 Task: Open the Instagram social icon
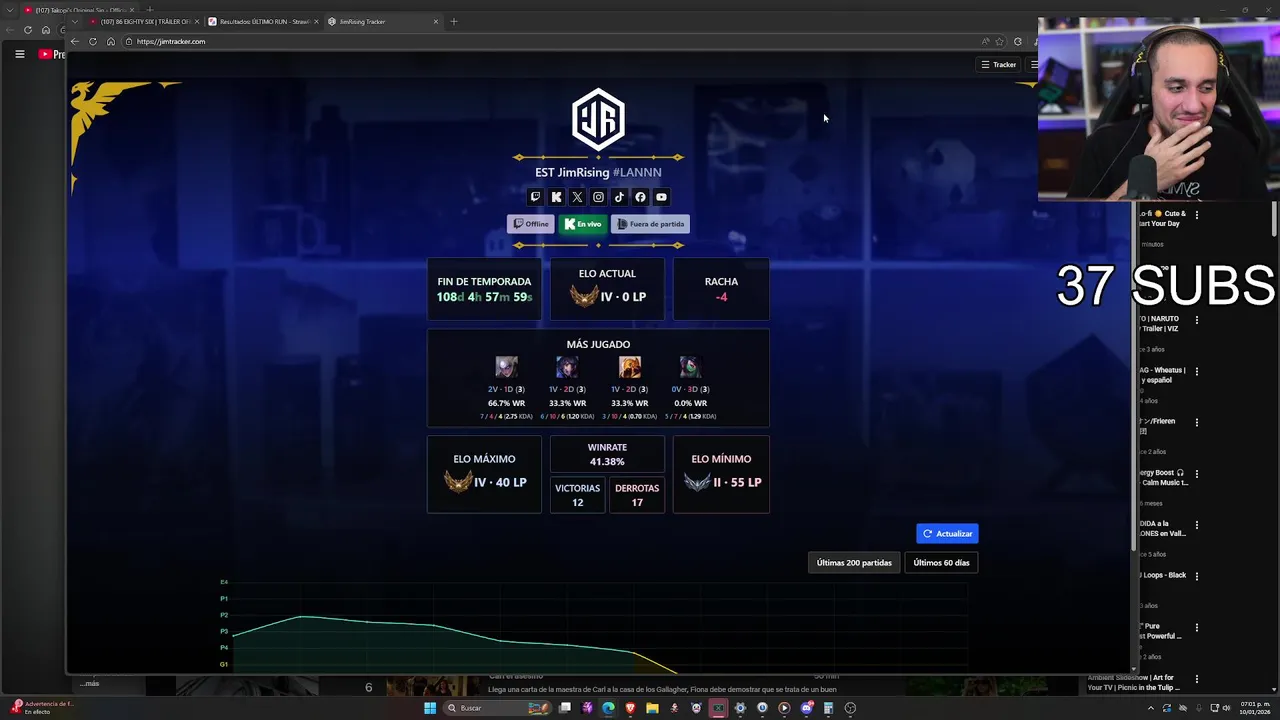(x=598, y=197)
